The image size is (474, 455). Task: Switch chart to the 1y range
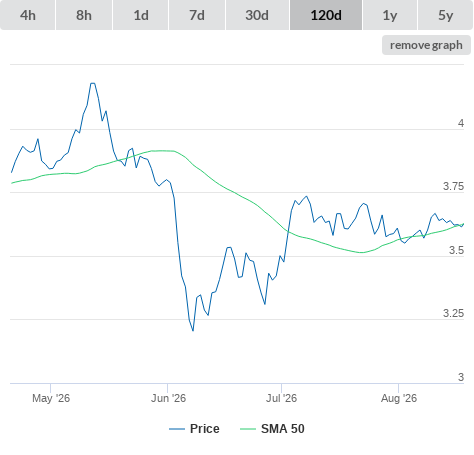[390, 15]
